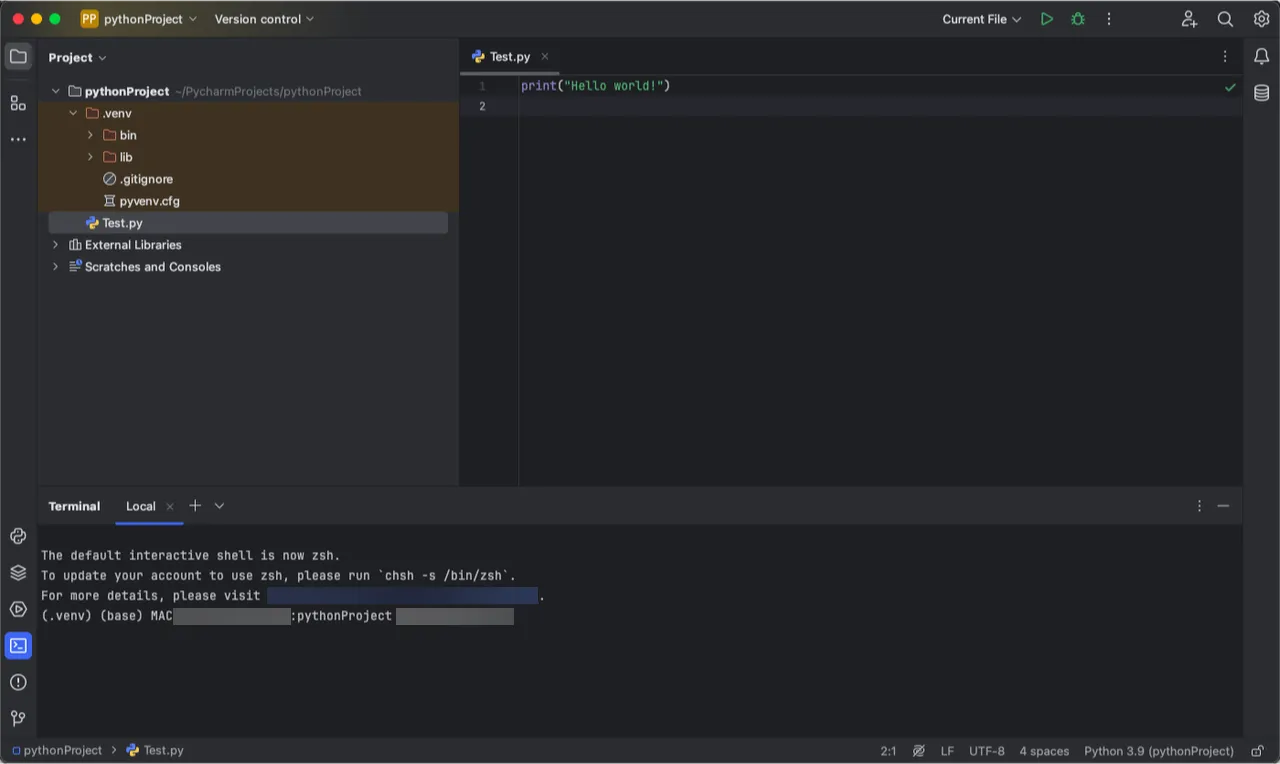Open the 2:1 line column indicator

[888, 751]
